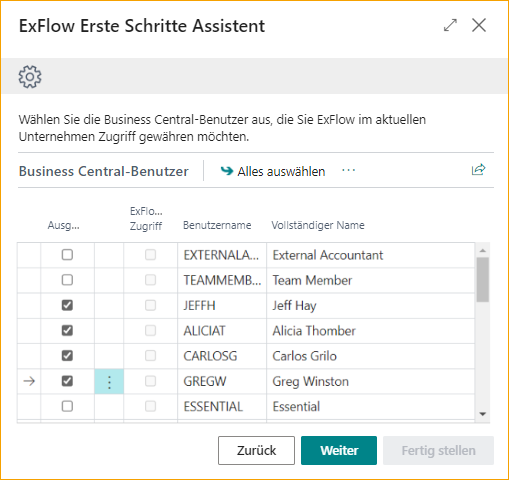509x480 pixels.
Task: Click the Greg Winston name cell
Action: tap(371, 381)
